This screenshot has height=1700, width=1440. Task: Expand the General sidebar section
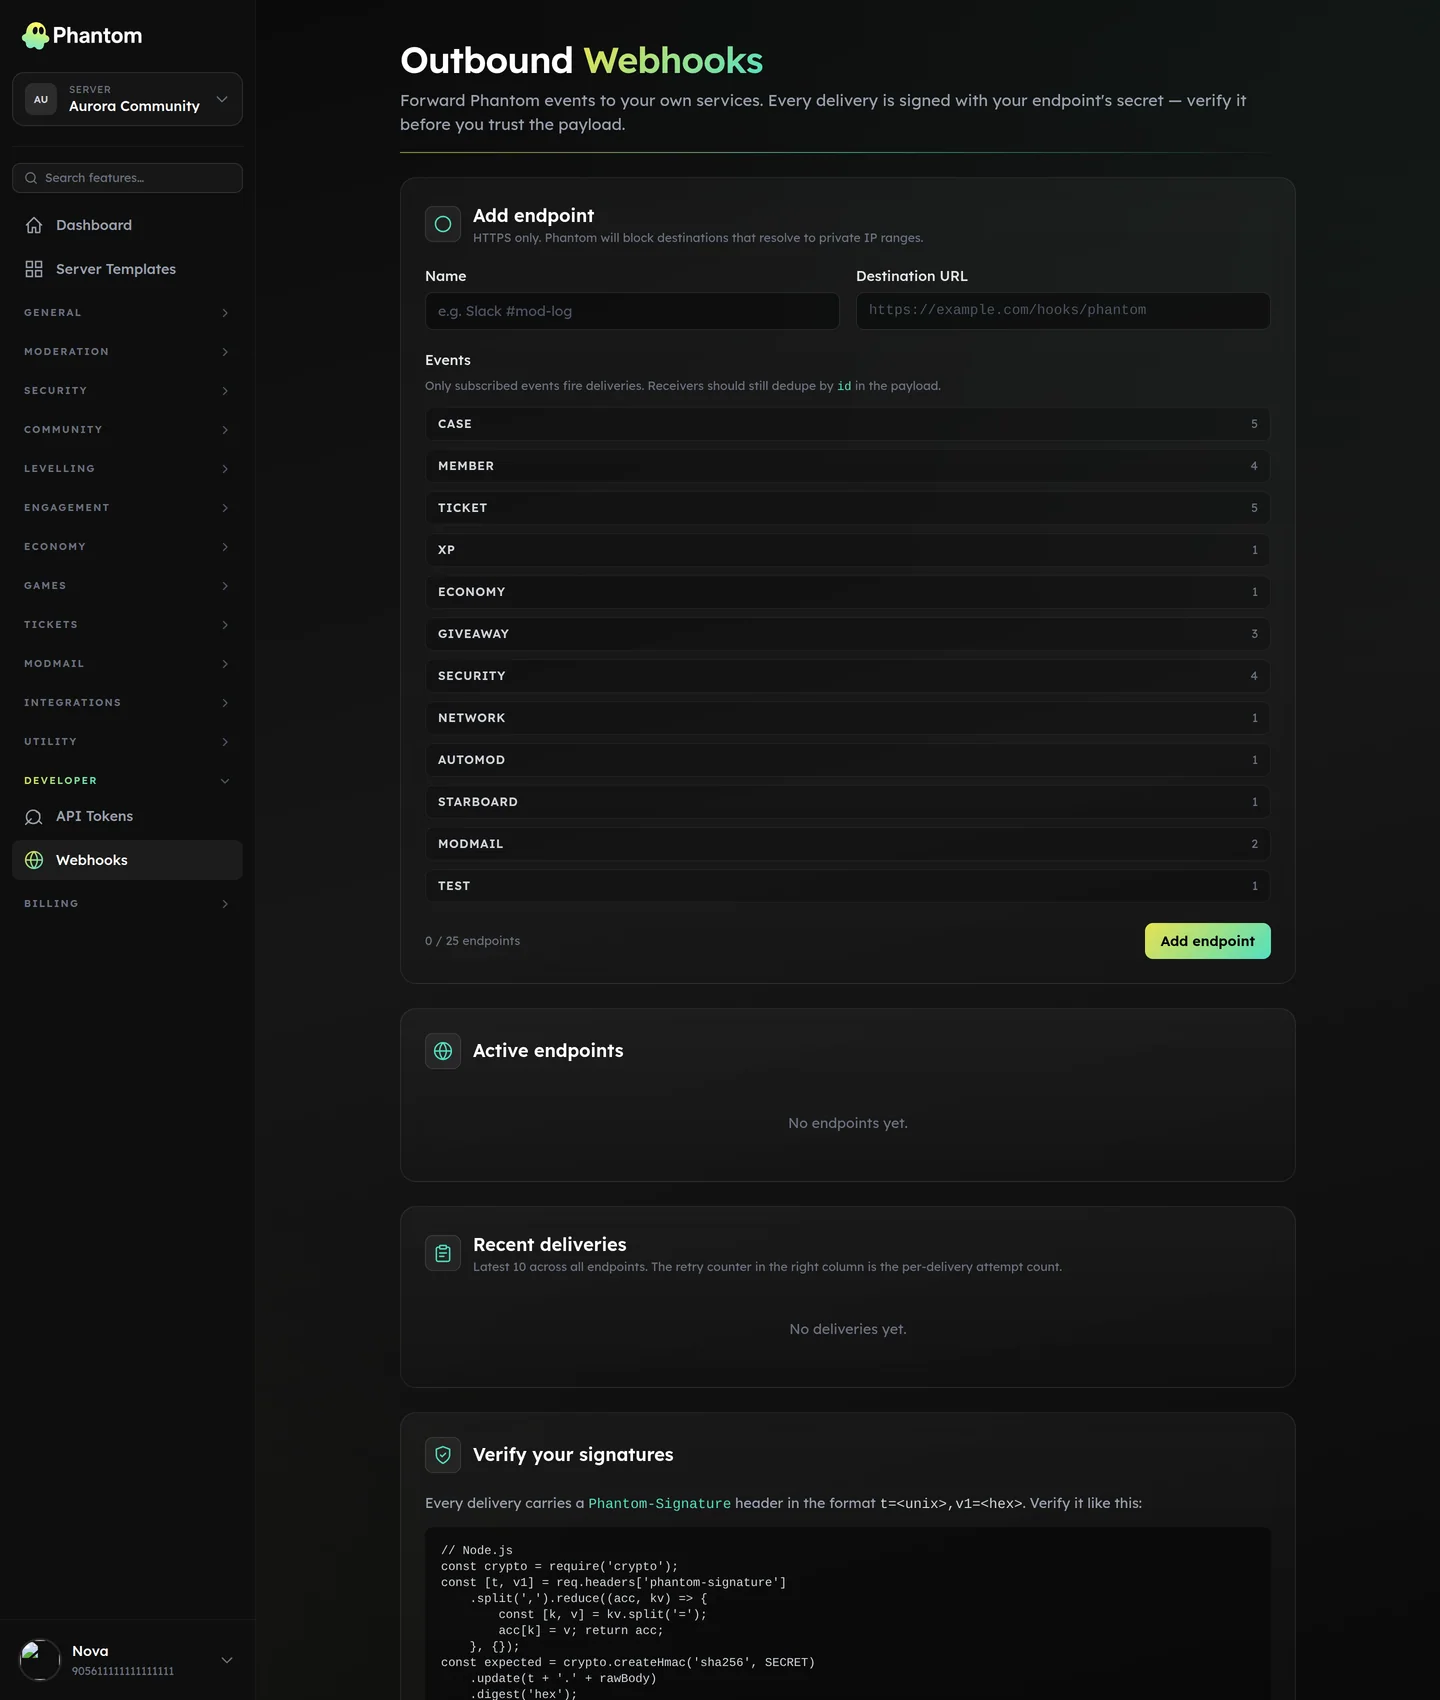[x=127, y=313]
